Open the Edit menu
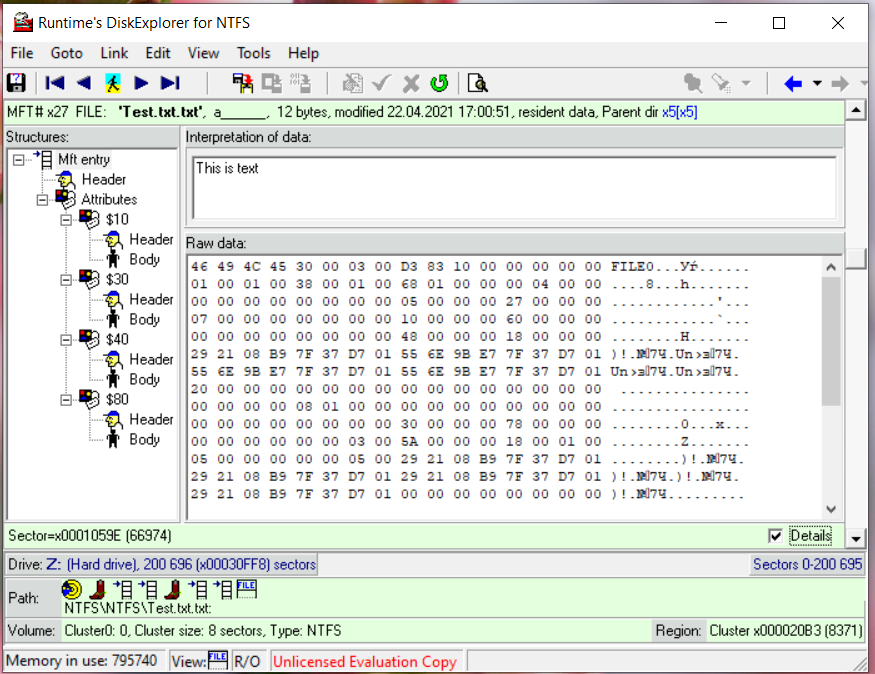This screenshot has width=875, height=674. [x=158, y=53]
